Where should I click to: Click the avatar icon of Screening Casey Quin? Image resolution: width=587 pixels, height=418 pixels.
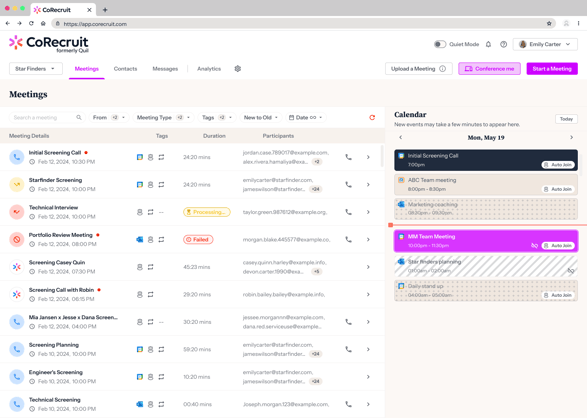pos(17,267)
